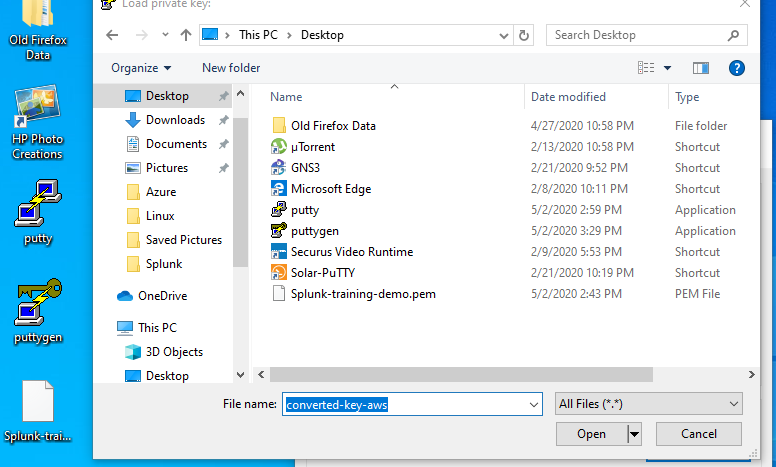Click the 5/2/2020 2:43 PM date cell
This screenshot has height=467, width=776.
click(576, 294)
